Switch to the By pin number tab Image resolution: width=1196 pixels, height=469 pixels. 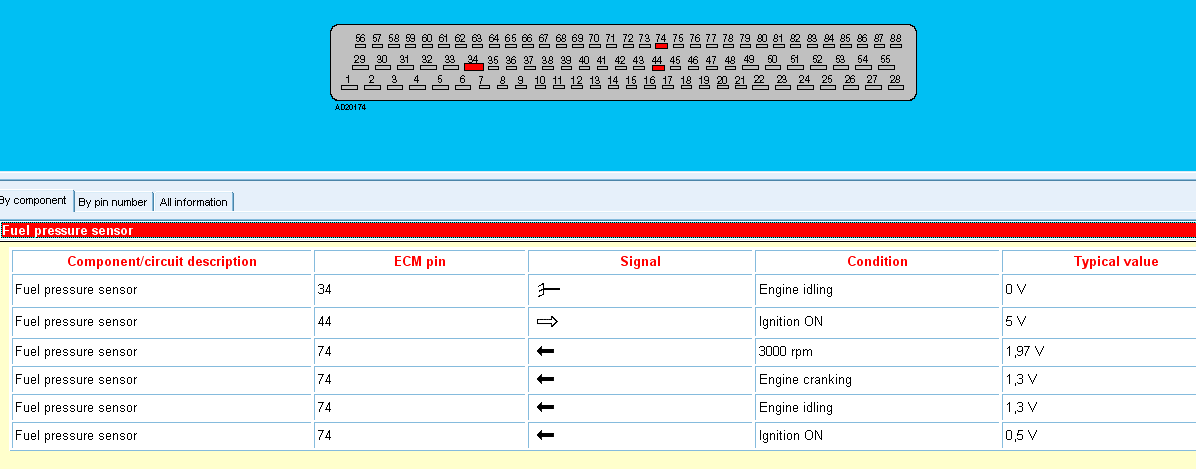click(x=113, y=202)
